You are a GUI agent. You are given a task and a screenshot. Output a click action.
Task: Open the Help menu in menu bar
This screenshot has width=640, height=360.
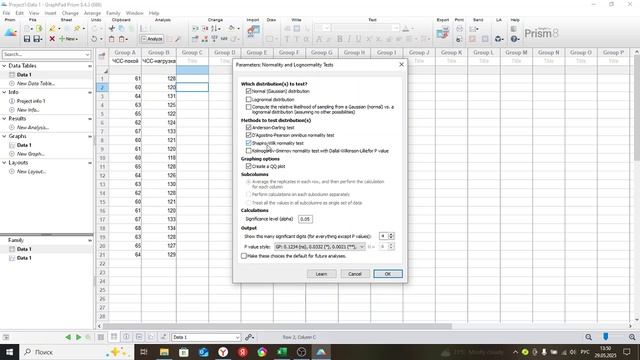[x=154, y=13]
